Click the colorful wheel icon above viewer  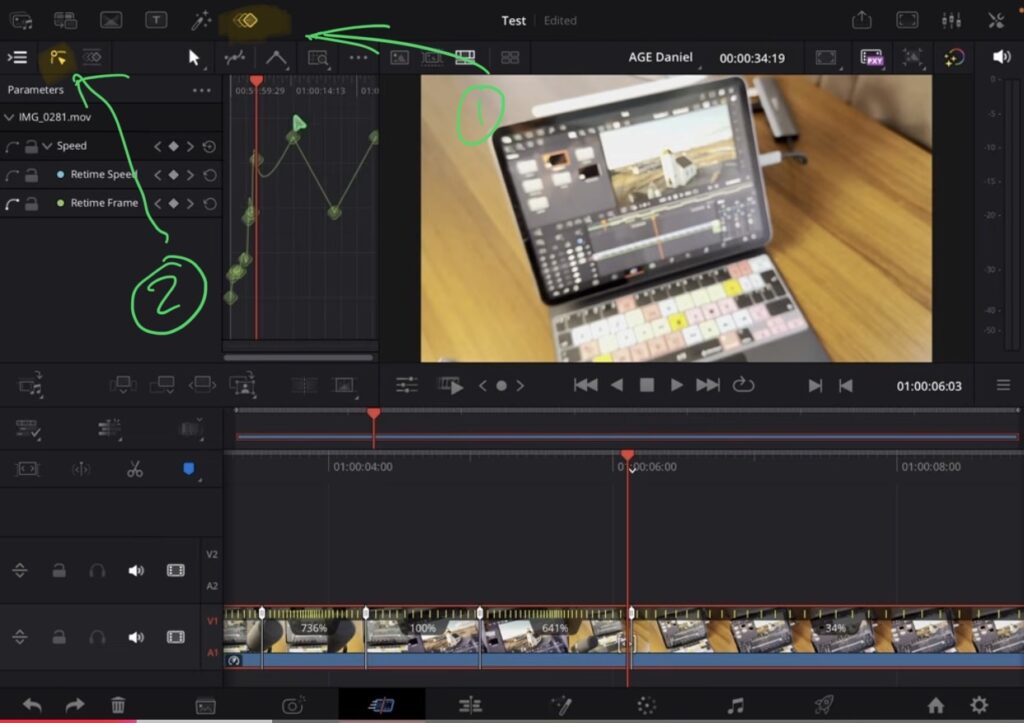point(953,57)
